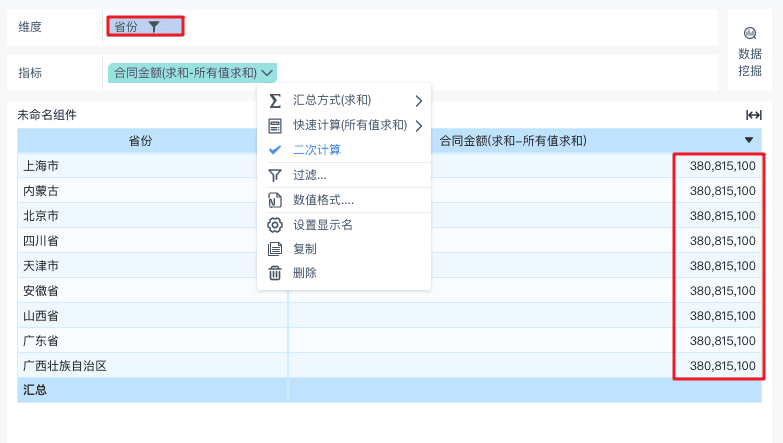
Task: Open the 数据挖掘 data mining tool
Action: click(x=750, y=52)
